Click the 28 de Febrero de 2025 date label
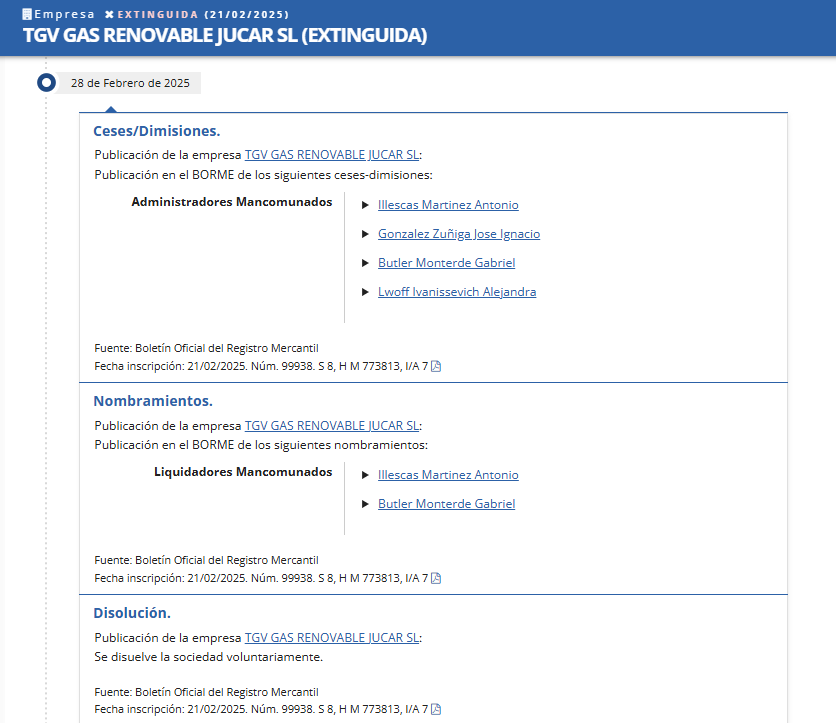The image size is (836, 723). [x=130, y=83]
